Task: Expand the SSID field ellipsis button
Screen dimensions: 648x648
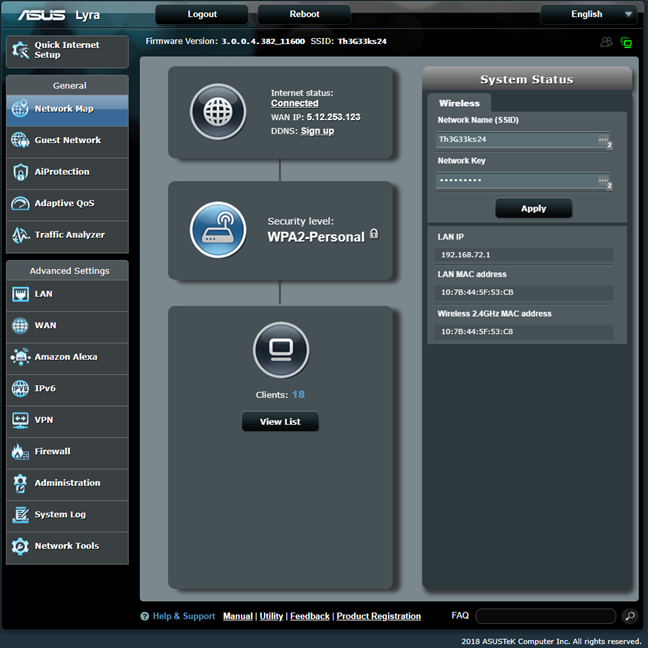Action: [603, 140]
